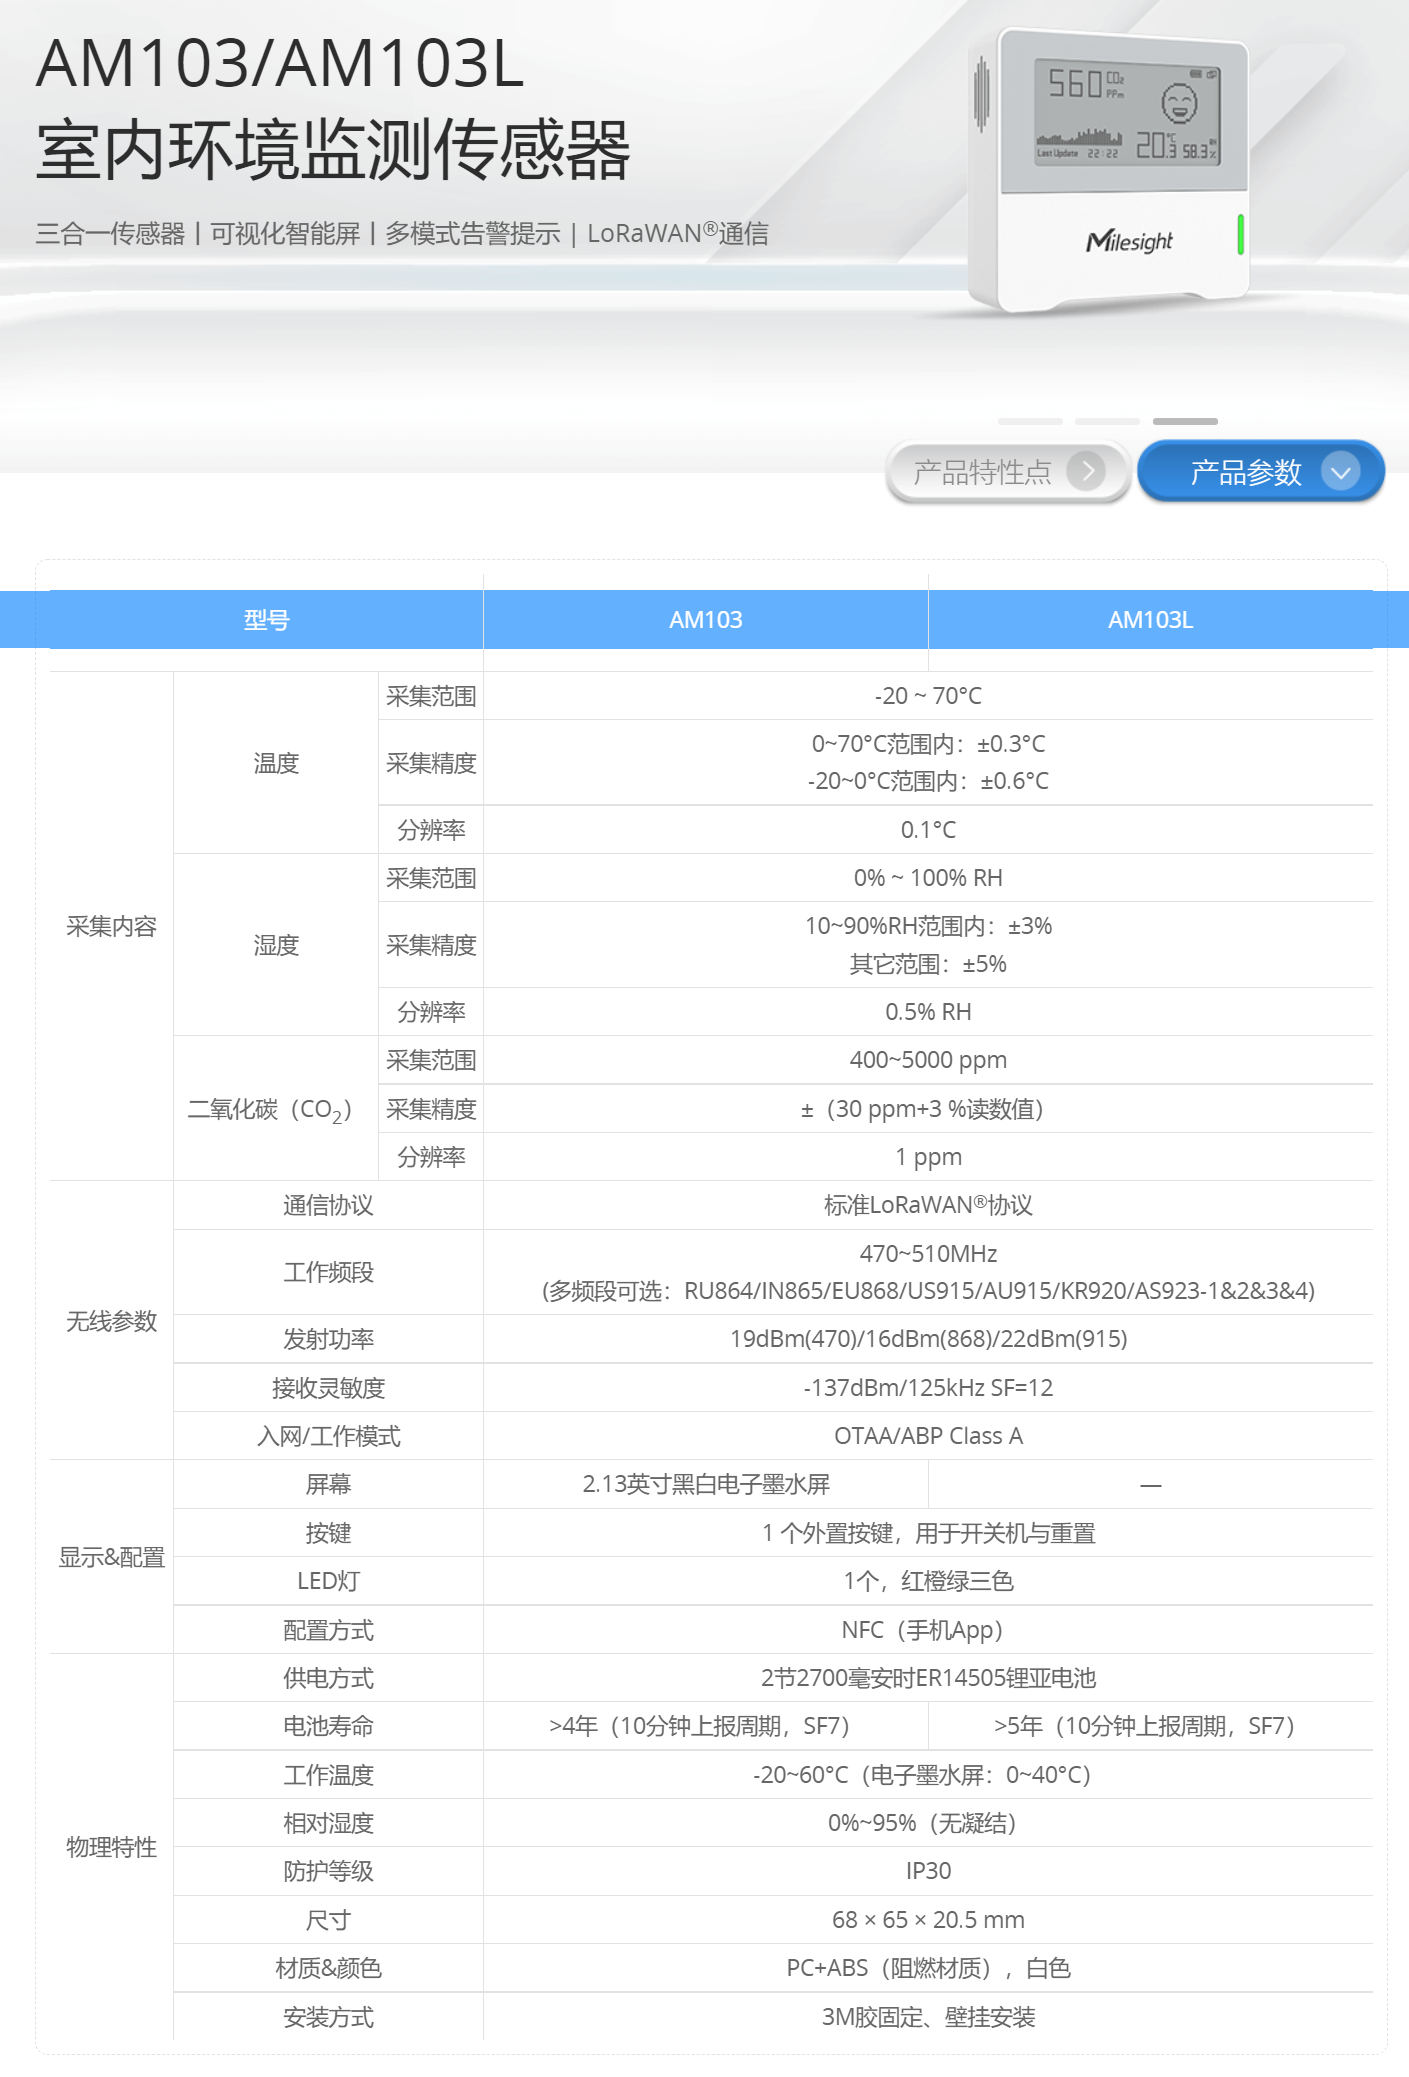Click the Milesight sensor product image
1409x2077 pixels.
pyautogui.click(x=1110, y=168)
